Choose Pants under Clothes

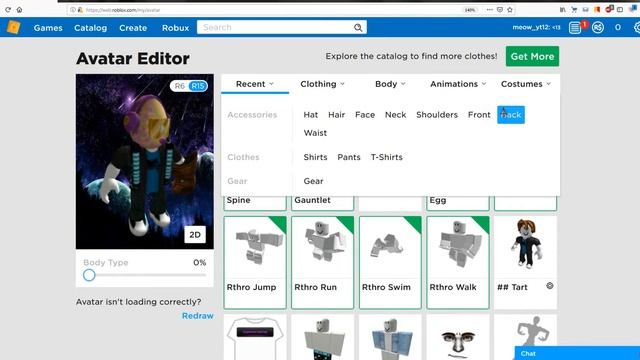349,157
